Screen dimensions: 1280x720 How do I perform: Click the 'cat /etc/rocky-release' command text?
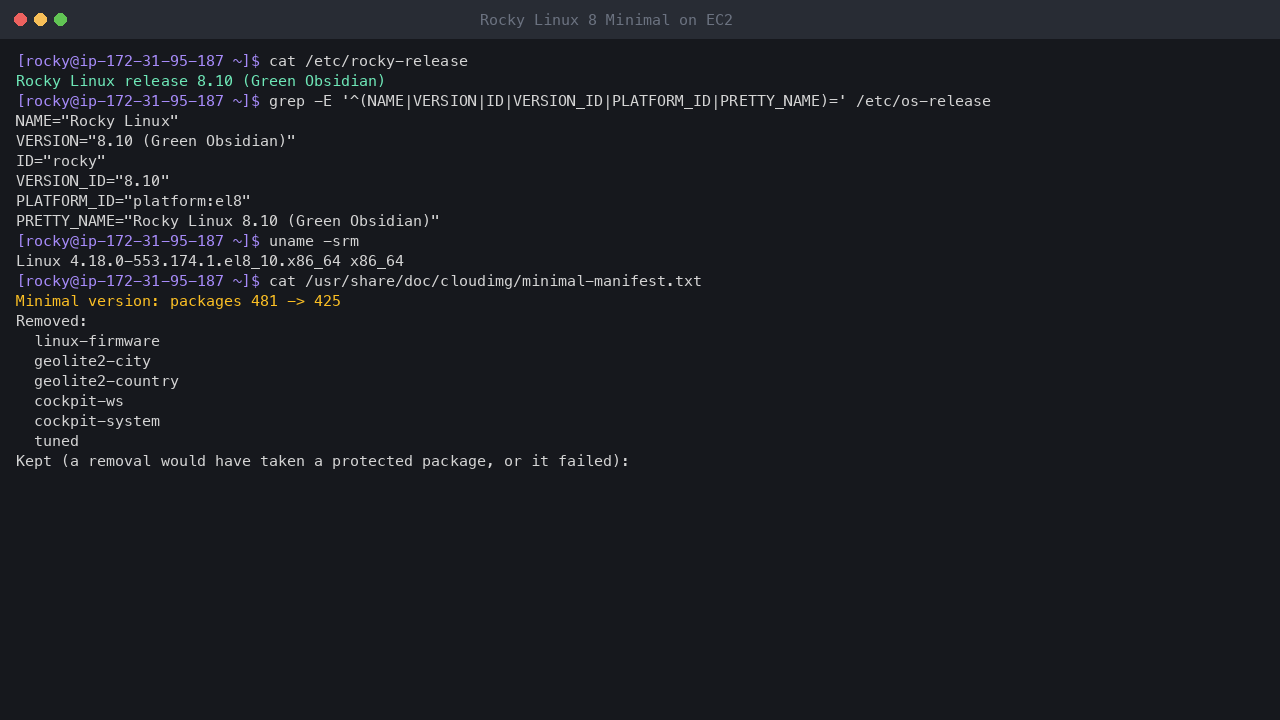click(x=368, y=61)
